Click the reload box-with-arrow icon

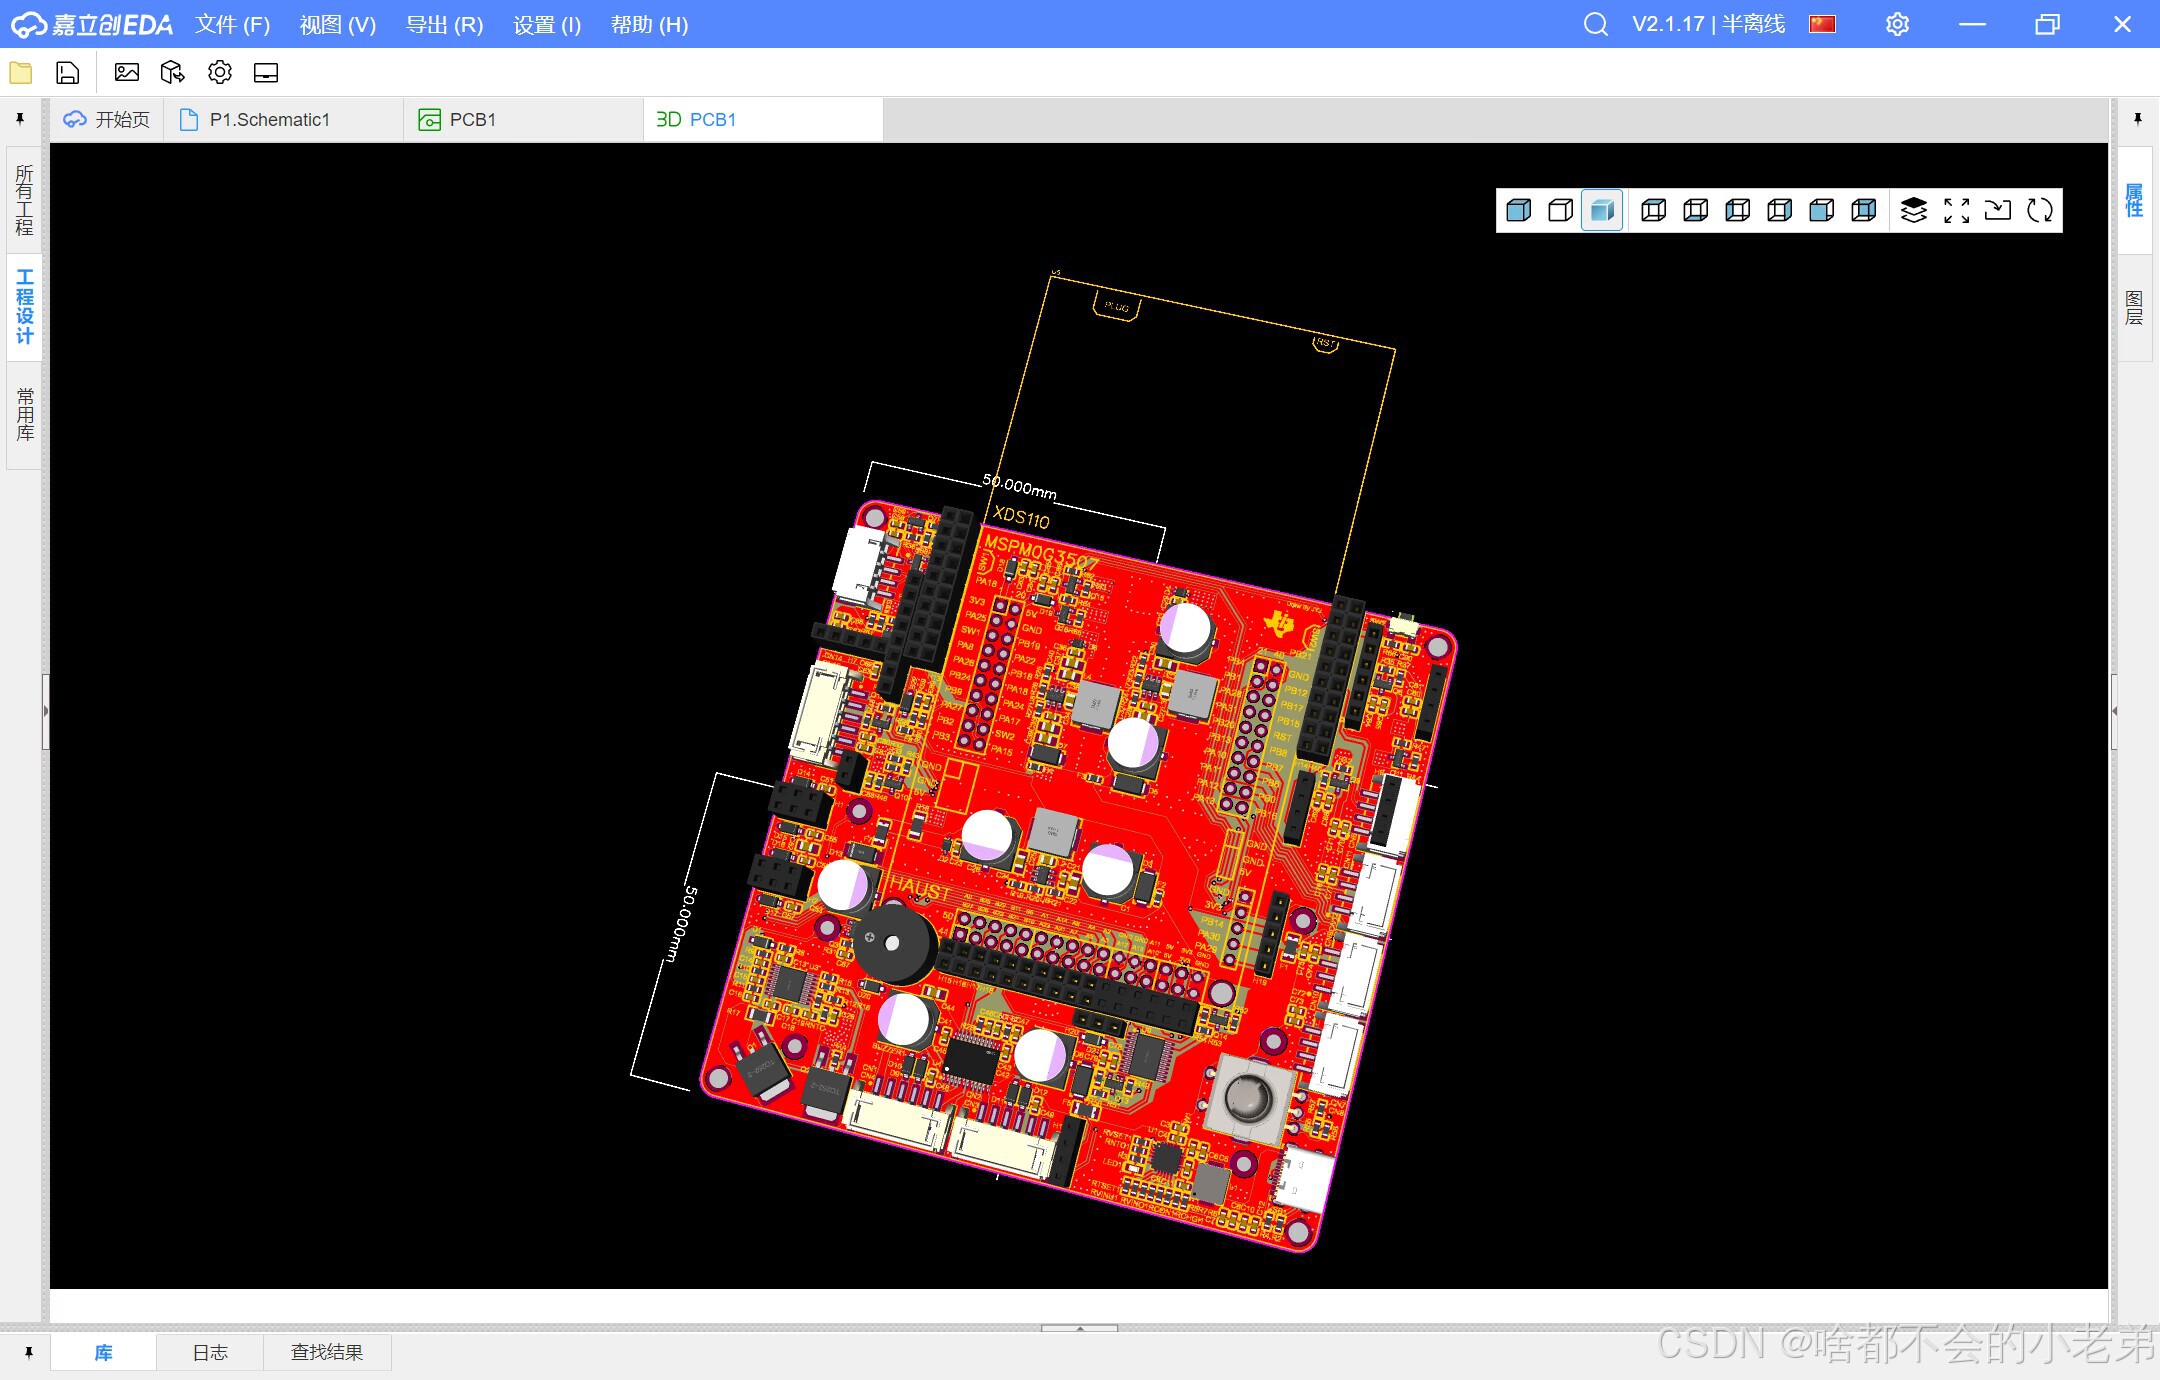point(1998,210)
